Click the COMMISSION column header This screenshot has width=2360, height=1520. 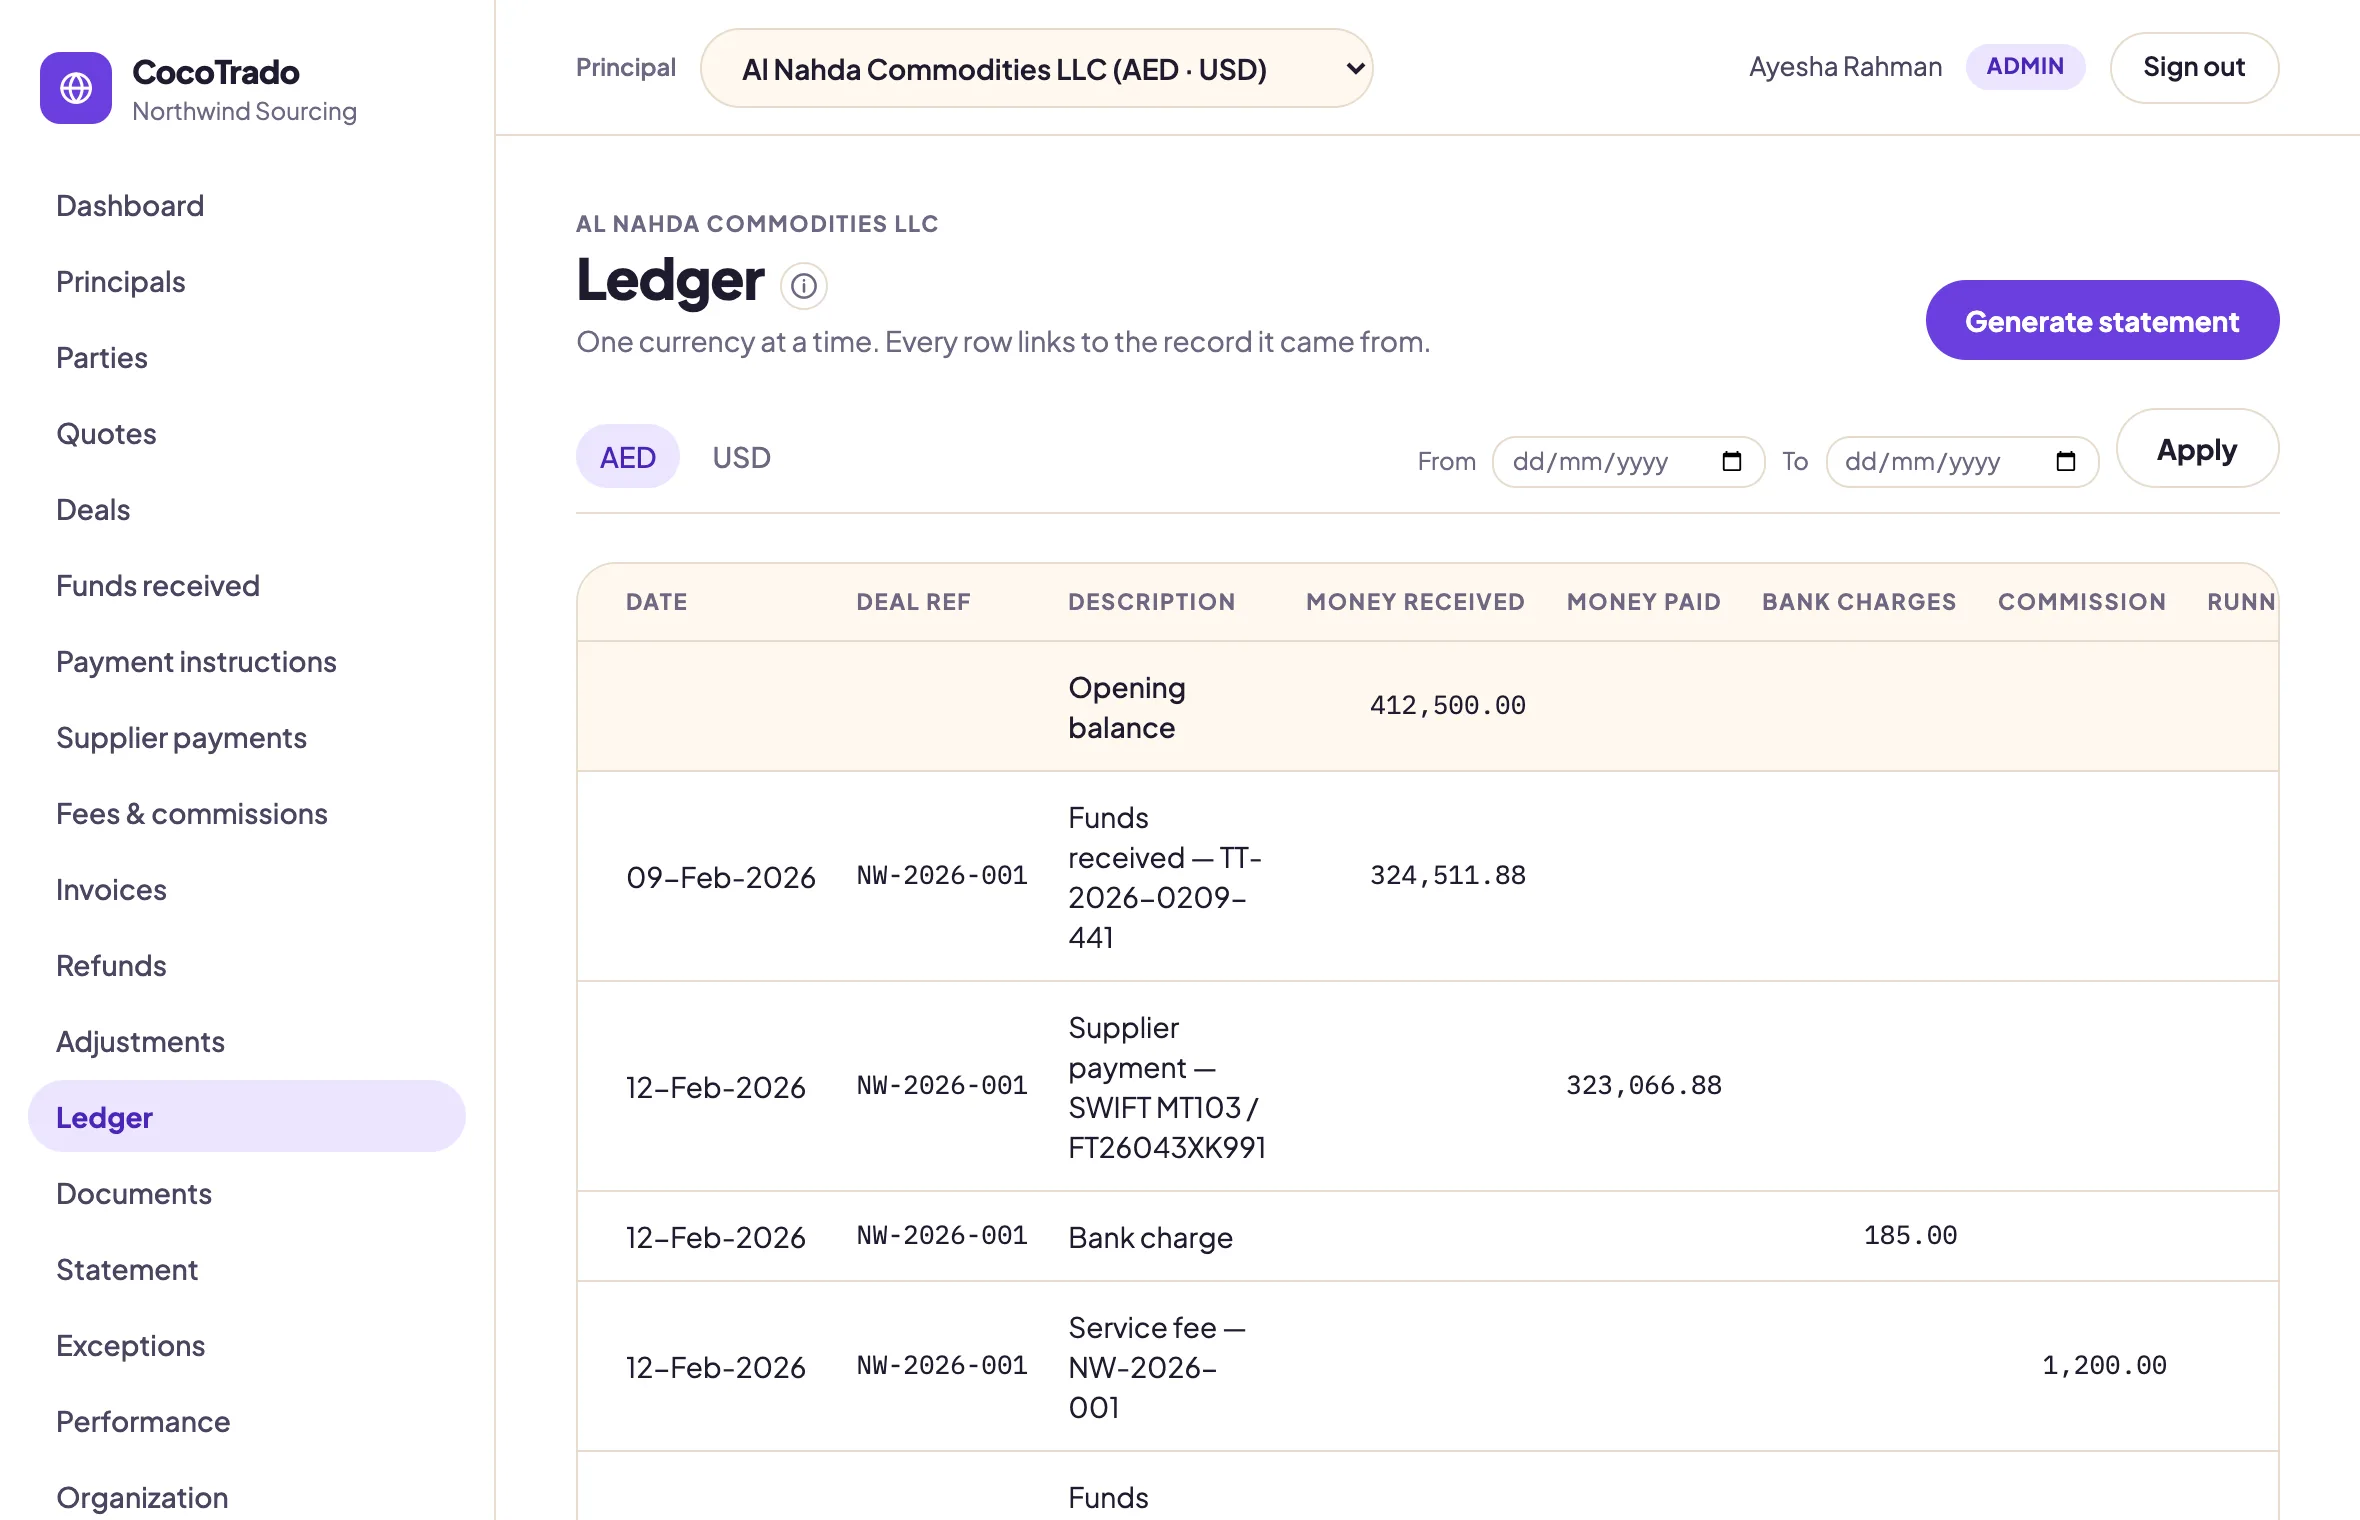[2082, 601]
